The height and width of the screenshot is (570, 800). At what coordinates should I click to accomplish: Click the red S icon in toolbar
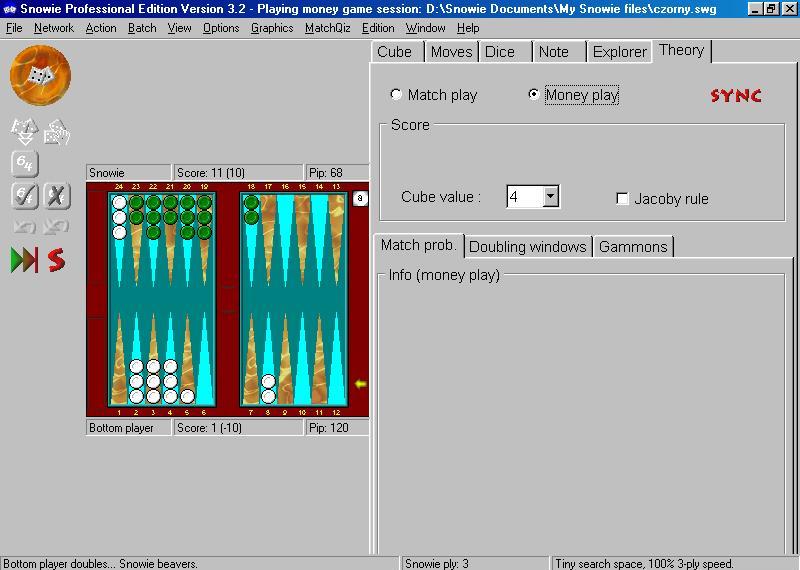57,260
